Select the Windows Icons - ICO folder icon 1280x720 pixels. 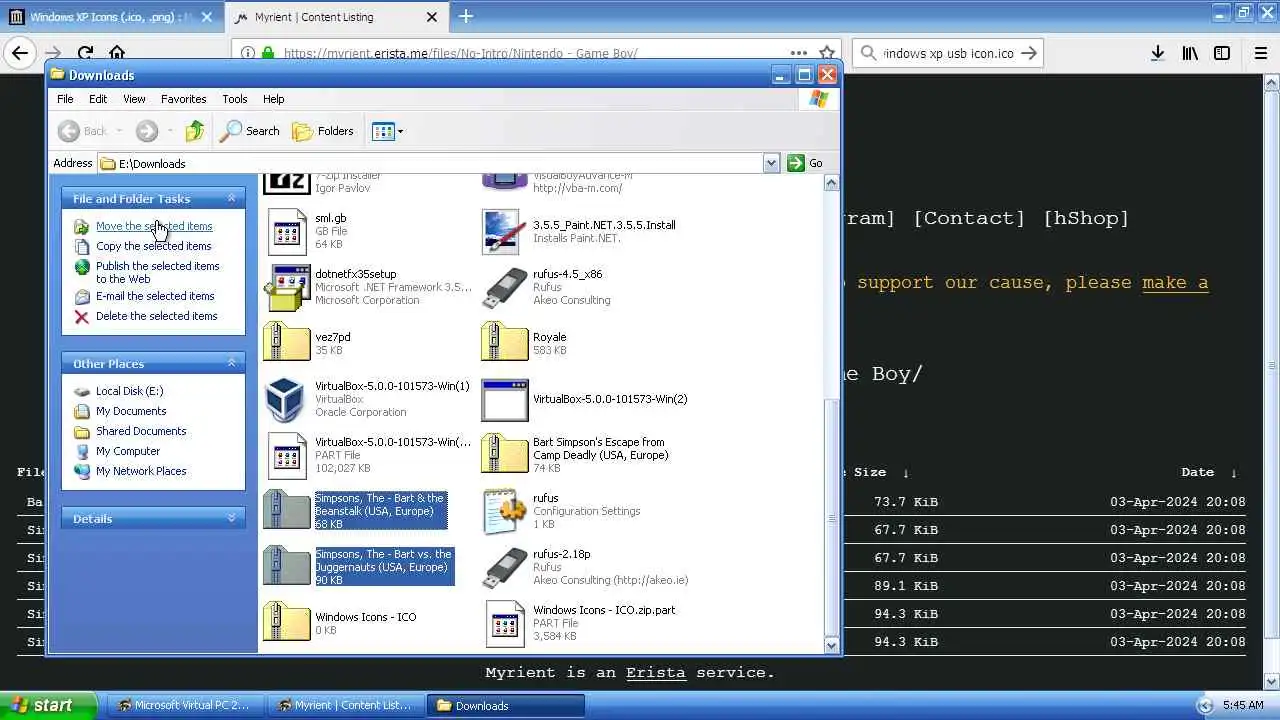287,621
